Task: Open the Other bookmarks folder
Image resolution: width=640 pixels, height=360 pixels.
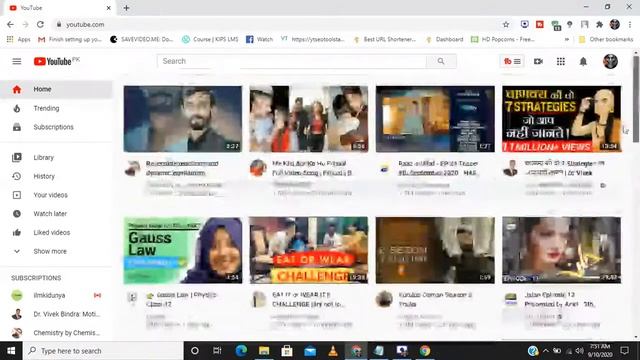Action: (x=606, y=39)
